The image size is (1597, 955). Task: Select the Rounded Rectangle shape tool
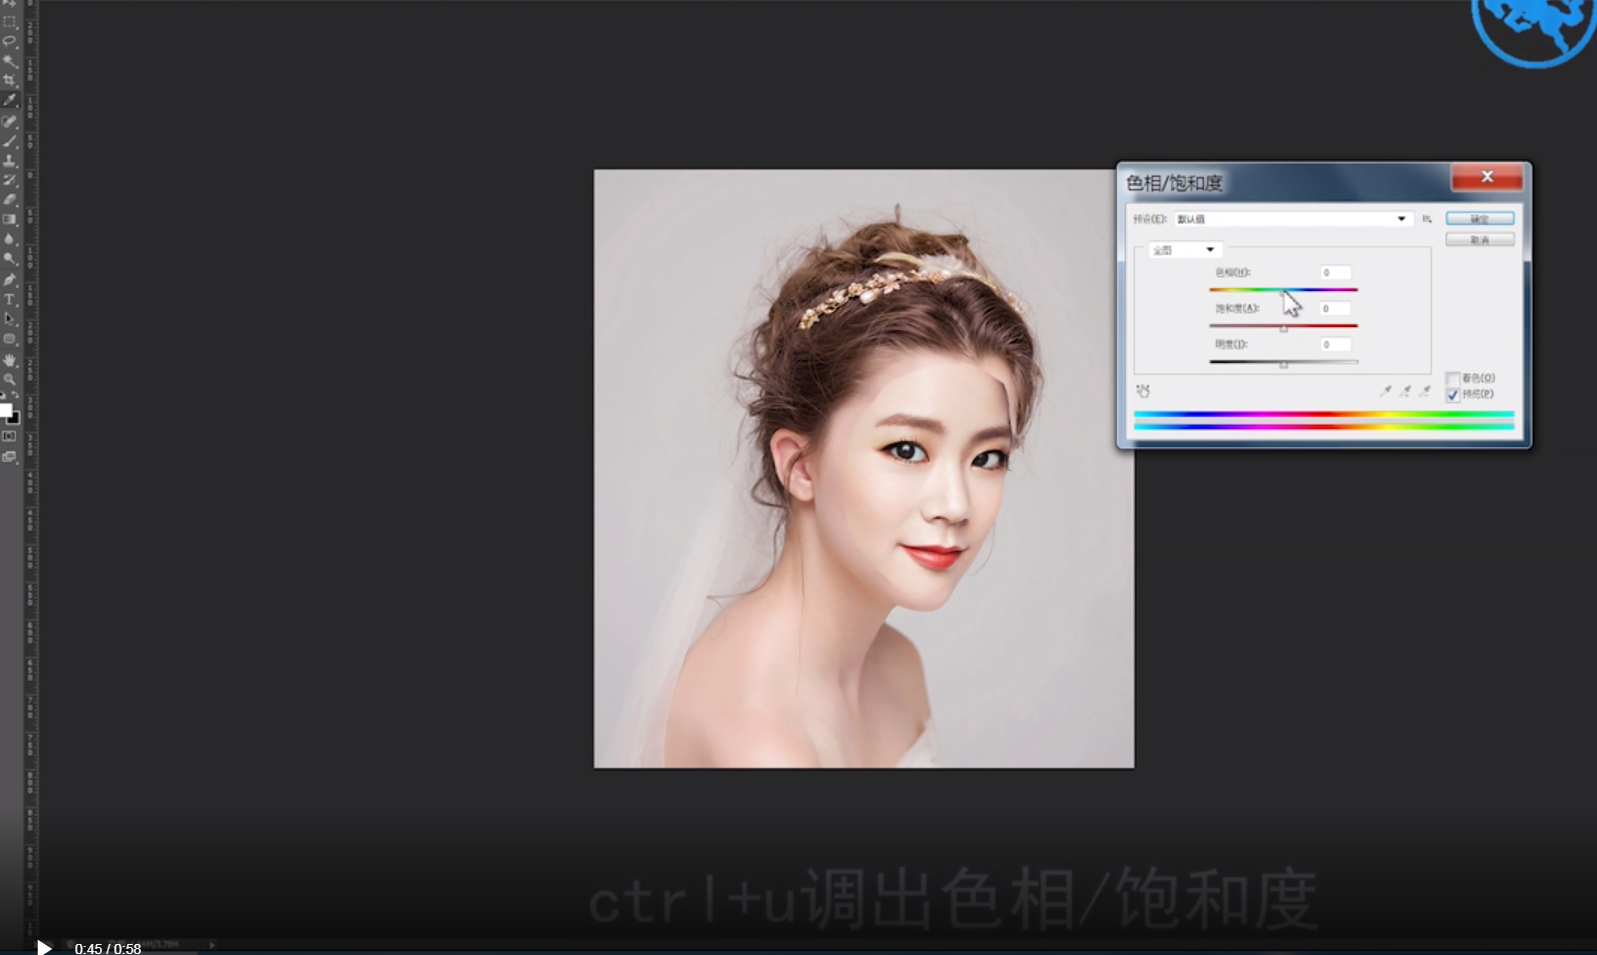[10, 339]
